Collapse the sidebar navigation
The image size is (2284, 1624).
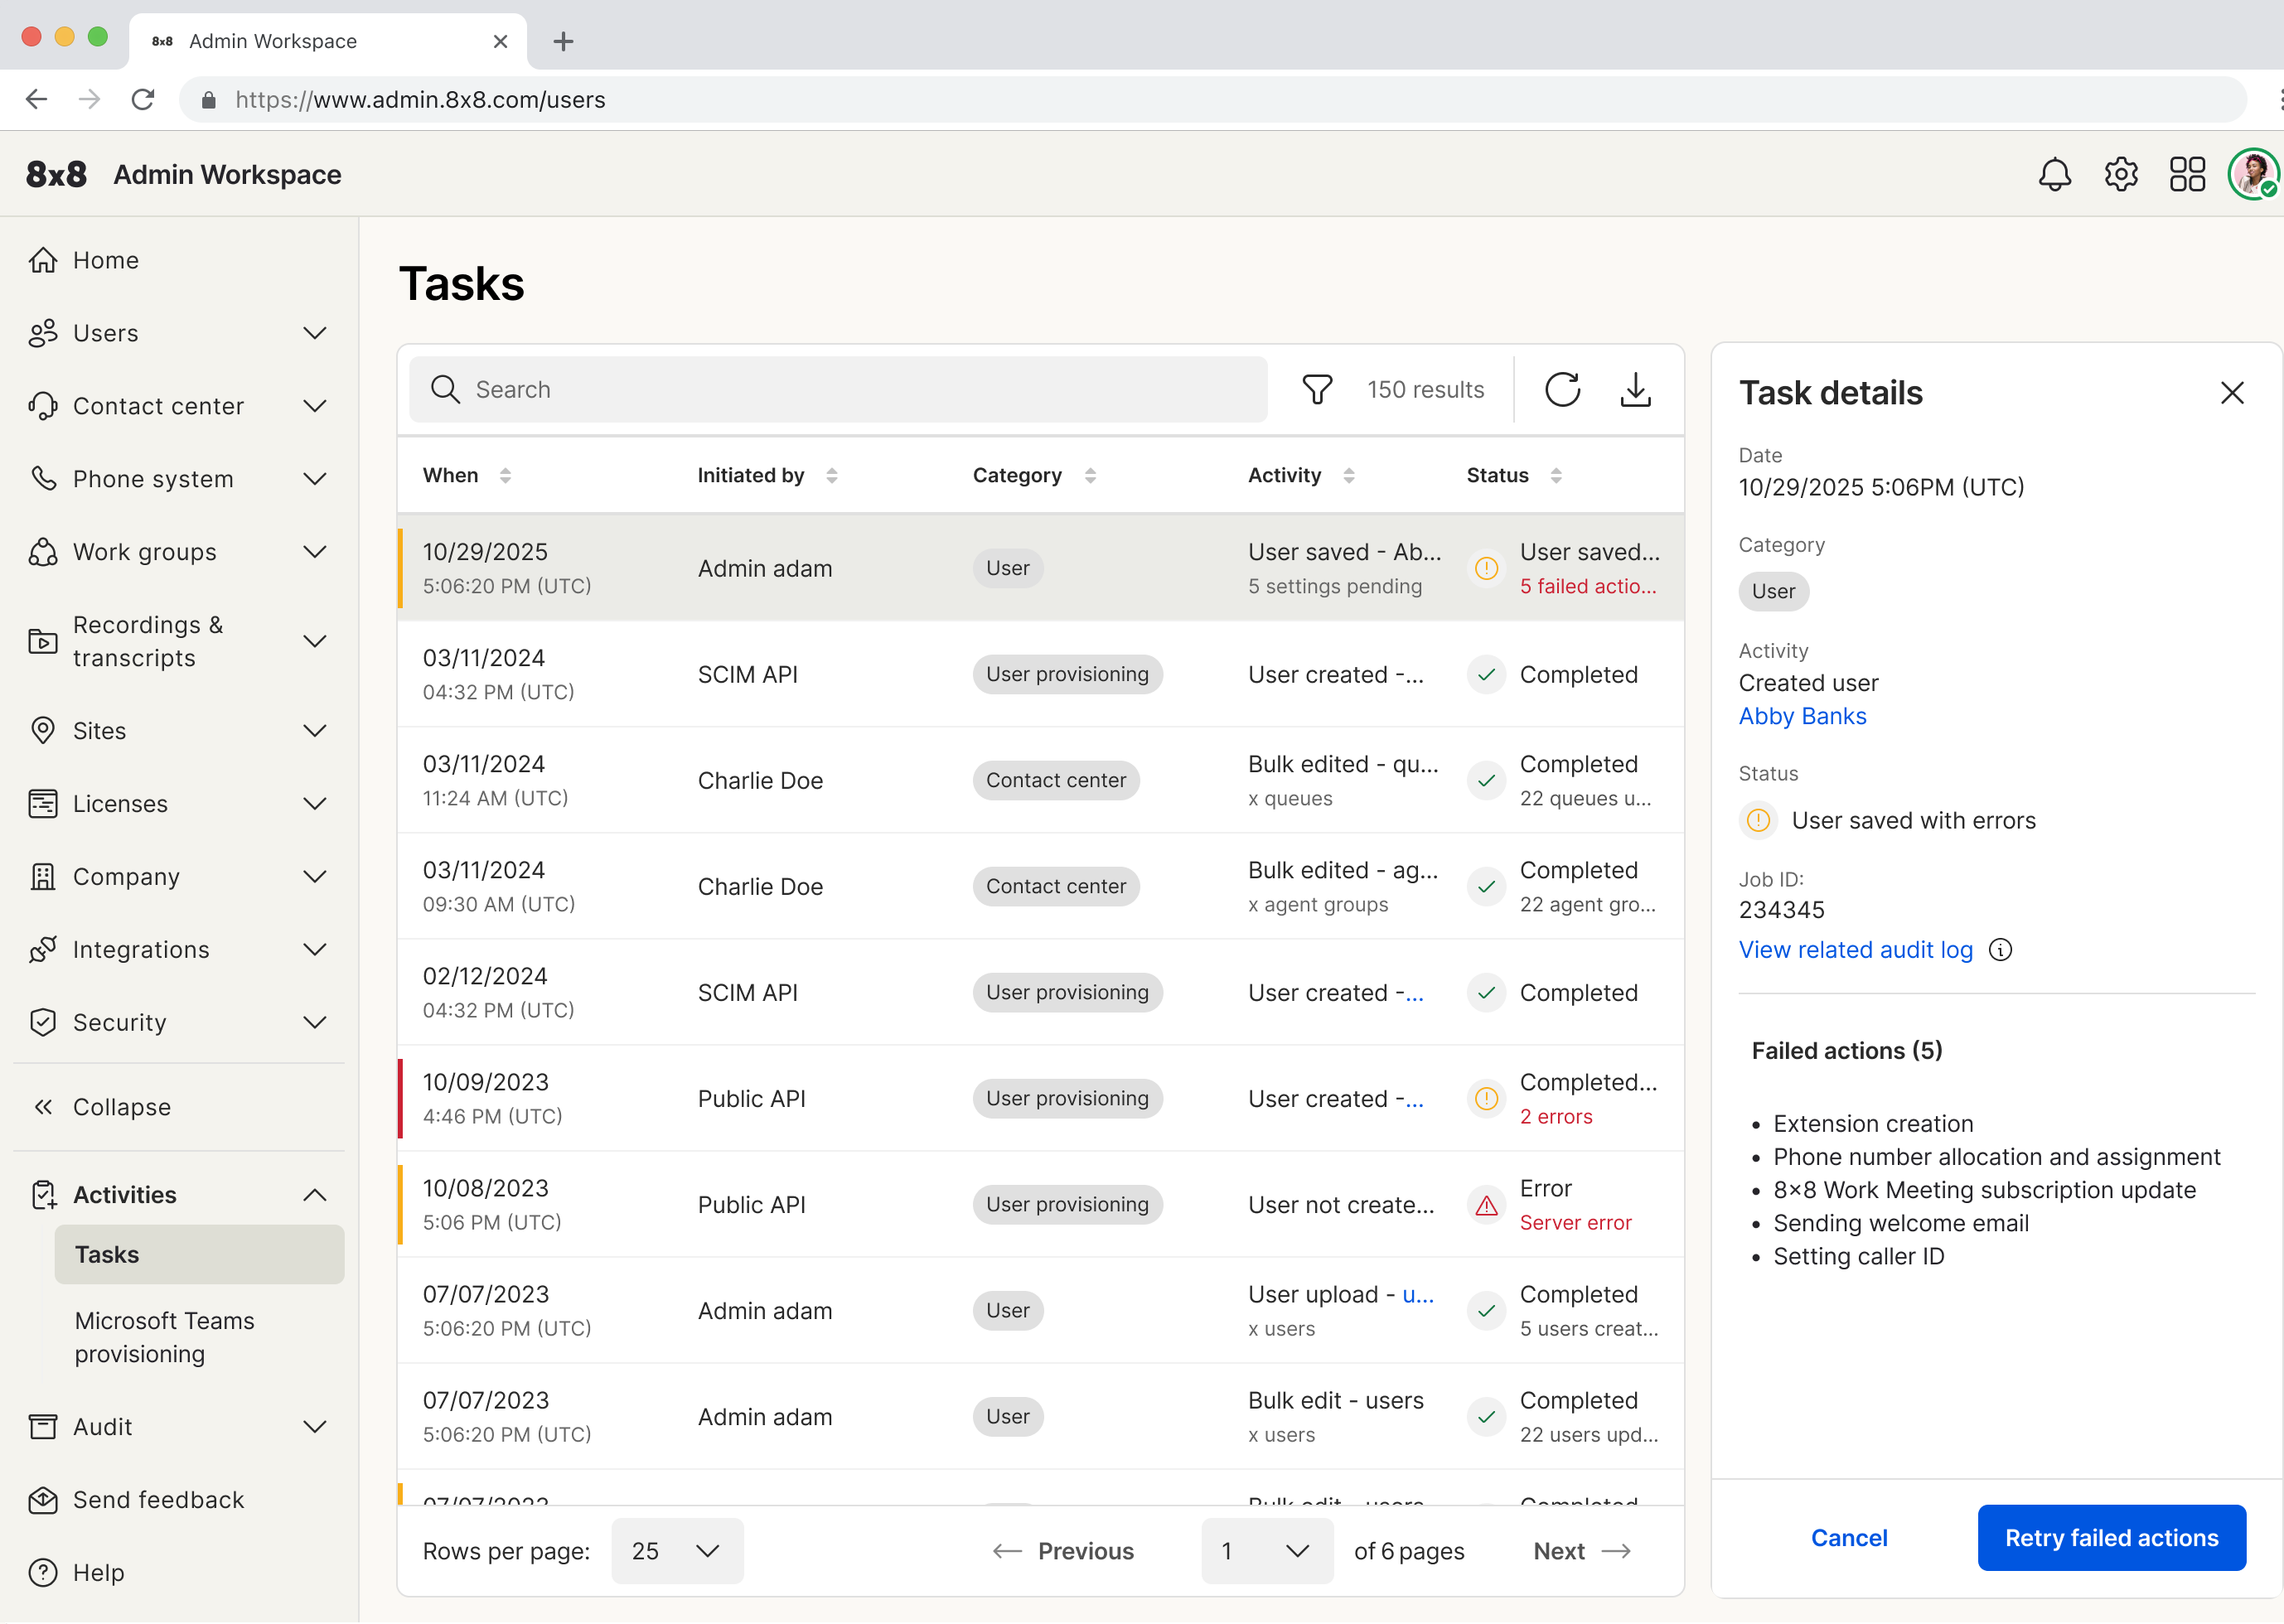point(180,1107)
